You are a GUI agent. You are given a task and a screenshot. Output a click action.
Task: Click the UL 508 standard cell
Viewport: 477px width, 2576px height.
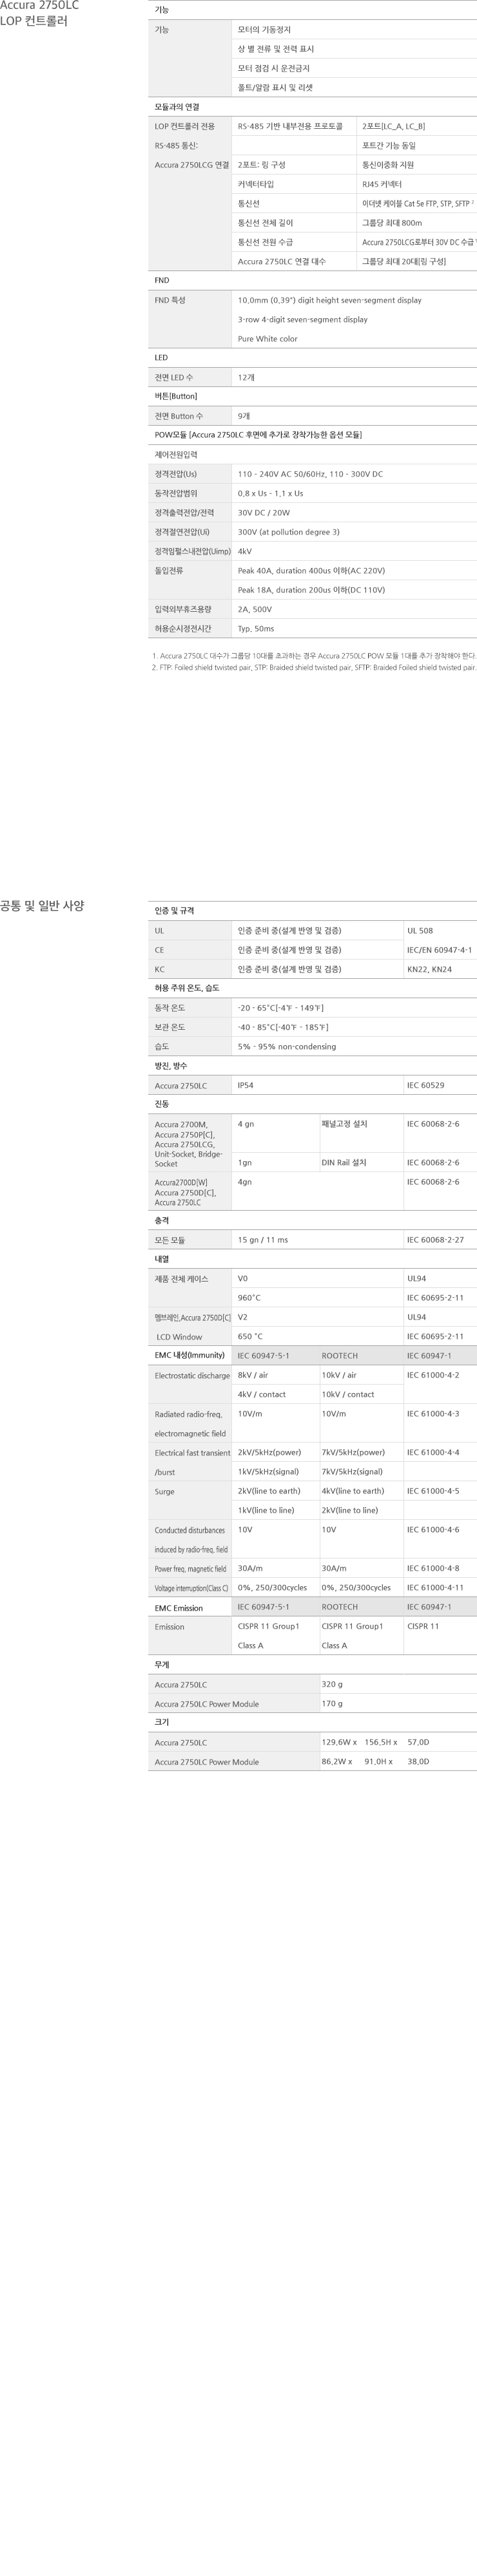point(420,931)
